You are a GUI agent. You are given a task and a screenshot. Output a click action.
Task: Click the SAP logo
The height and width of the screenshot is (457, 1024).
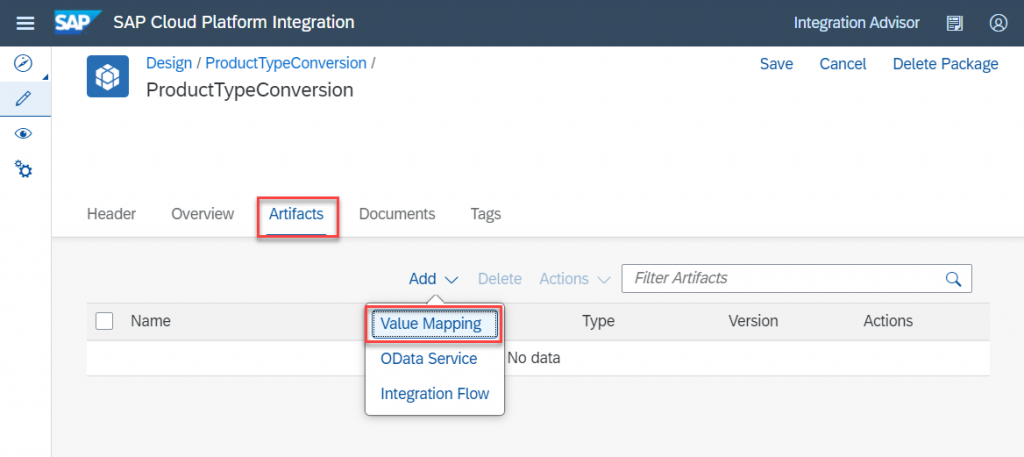click(78, 23)
